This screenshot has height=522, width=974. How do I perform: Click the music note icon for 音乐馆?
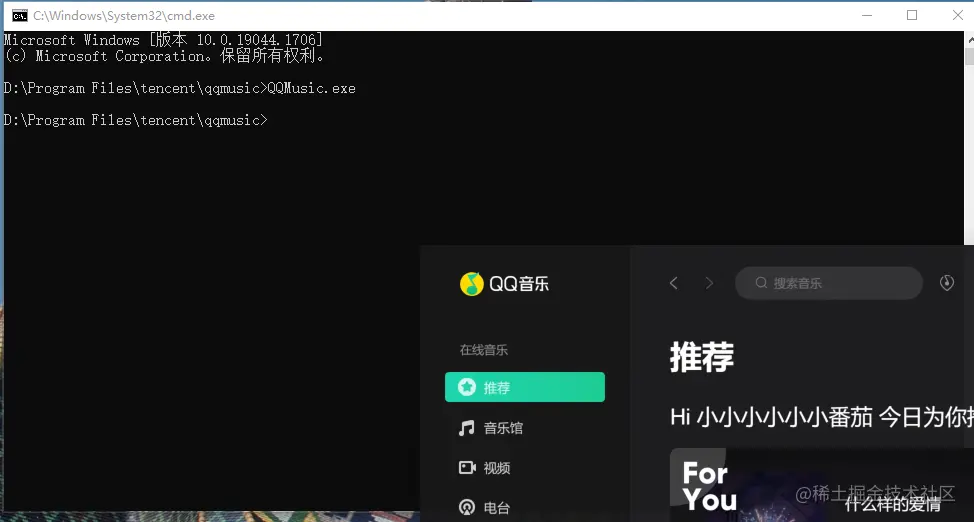[x=467, y=428]
